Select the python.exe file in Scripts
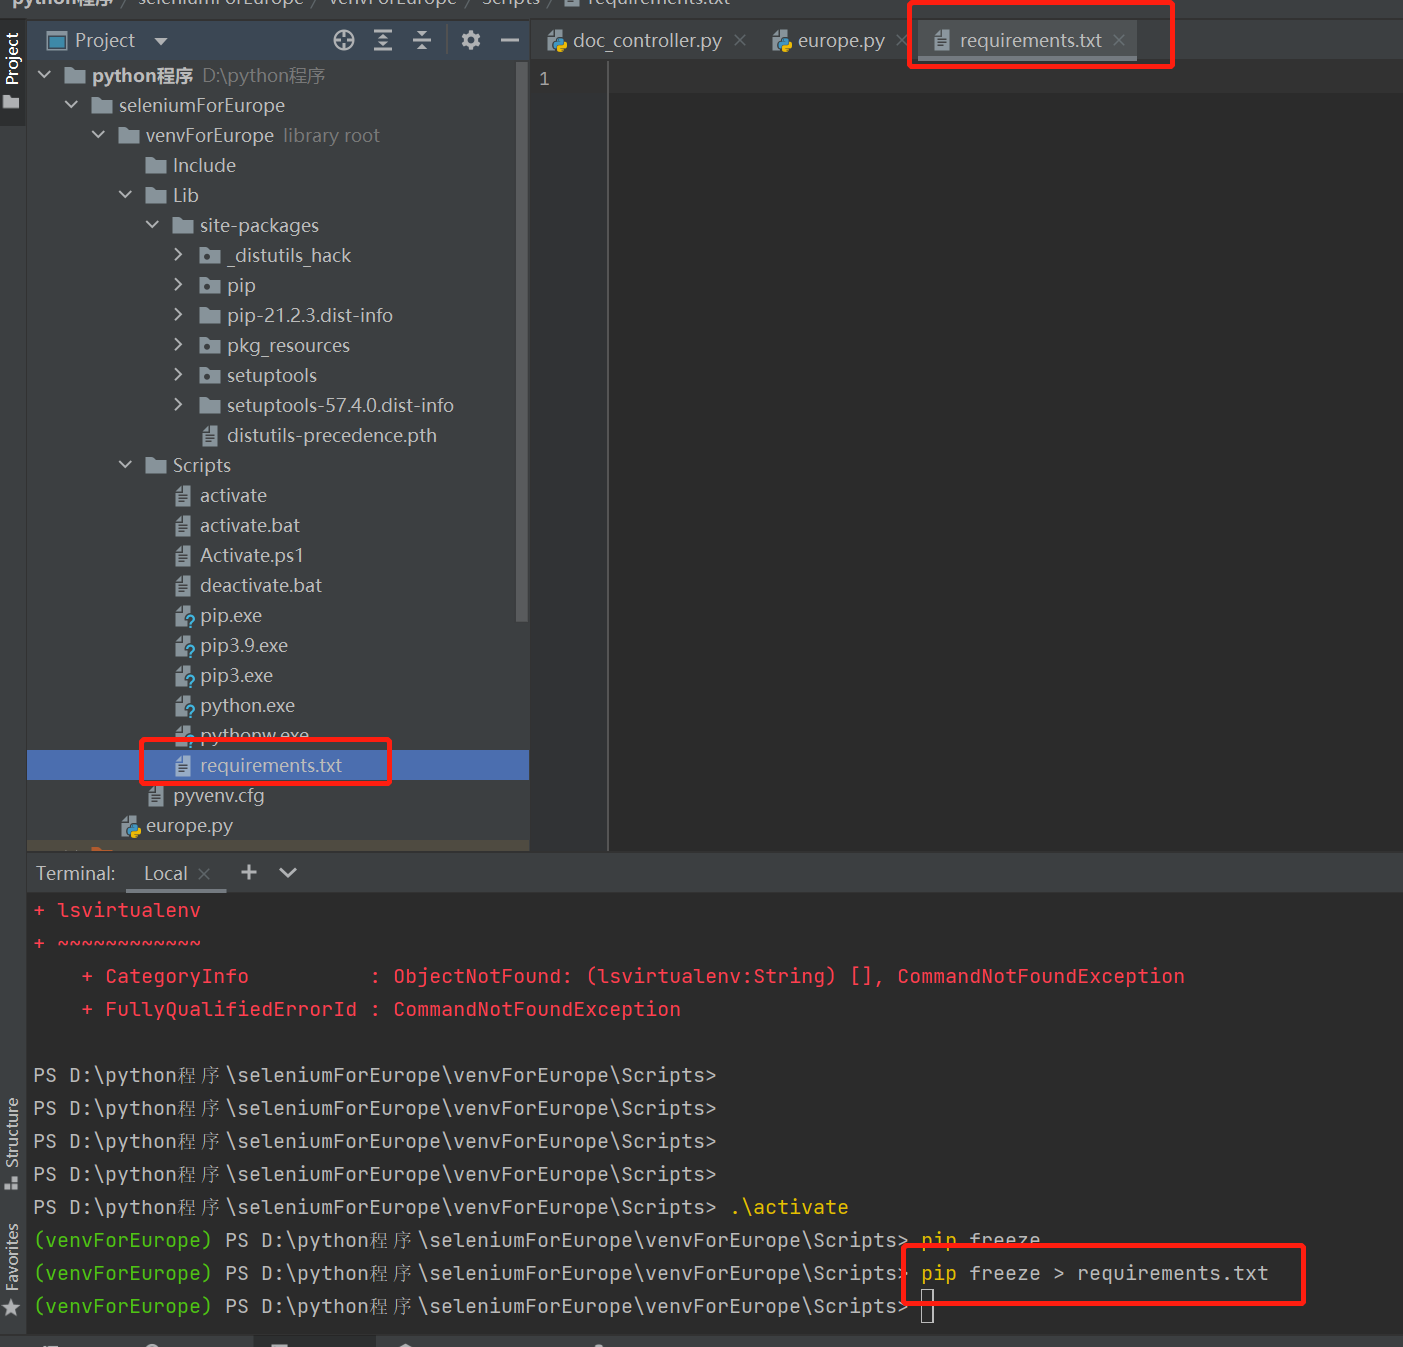The width and height of the screenshot is (1403, 1347). [247, 705]
